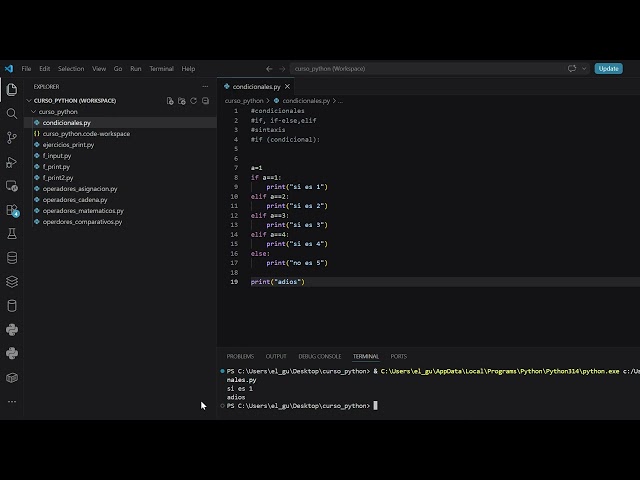Open the Remote Explorer view
This screenshot has height=480, width=640.
click(x=12, y=186)
